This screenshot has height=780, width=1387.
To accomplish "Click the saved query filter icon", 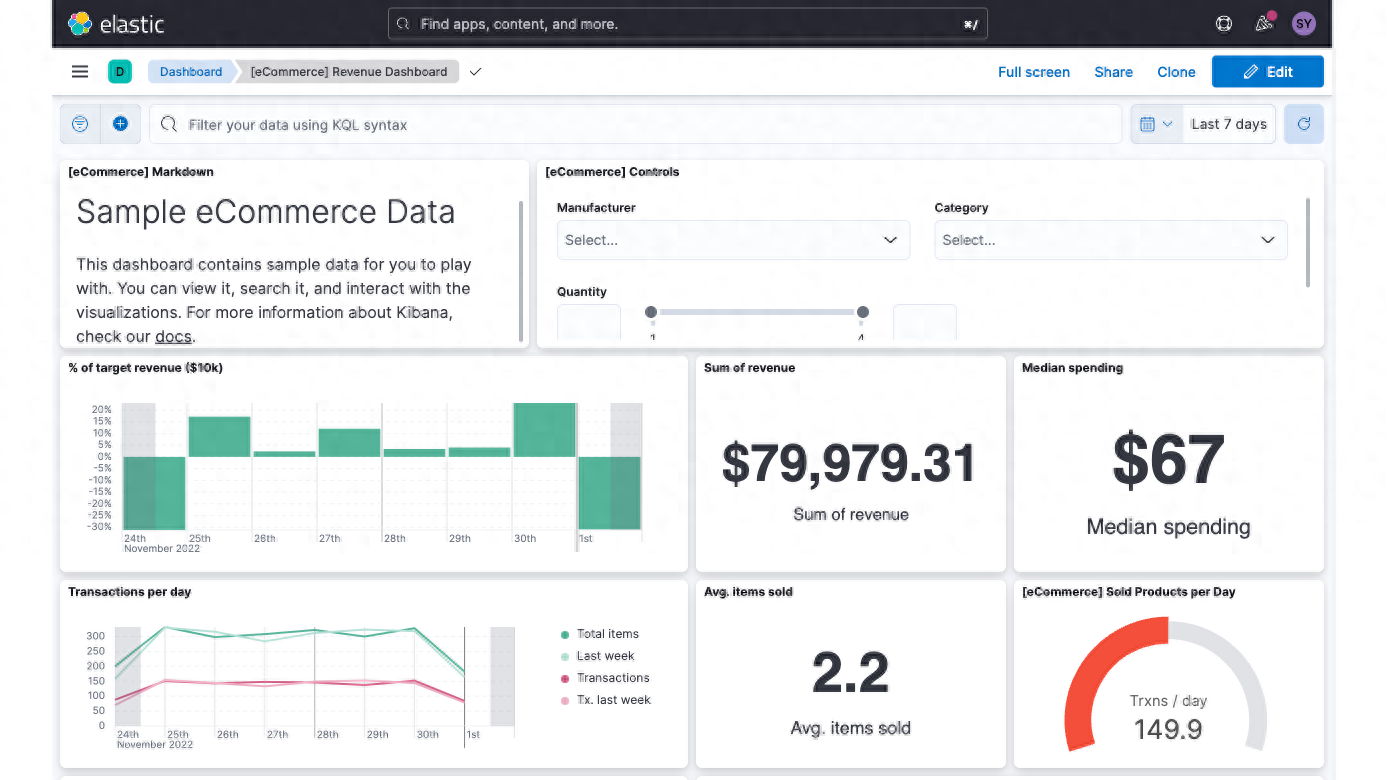I will pyautogui.click(x=80, y=124).
